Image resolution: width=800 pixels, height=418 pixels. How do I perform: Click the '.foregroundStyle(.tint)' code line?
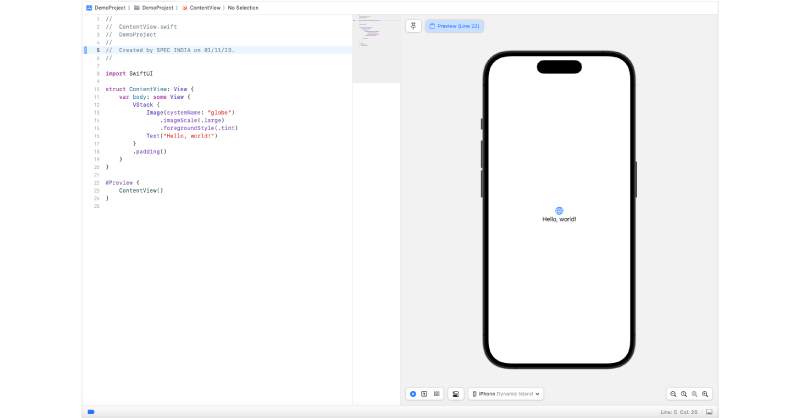click(199, 128)
